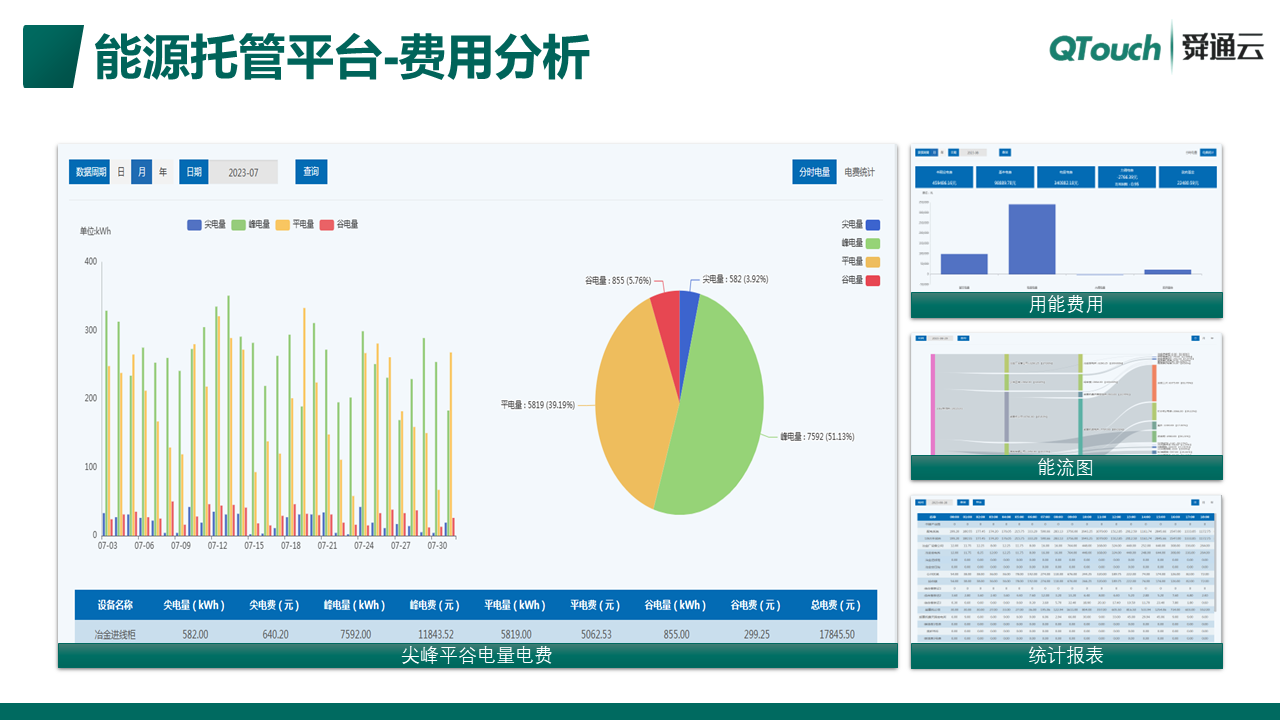The width and height of the screenshot is (1280, 720).
Task: Toggle 峰电量 in the pie chart legend
Action: pos(873,242)
